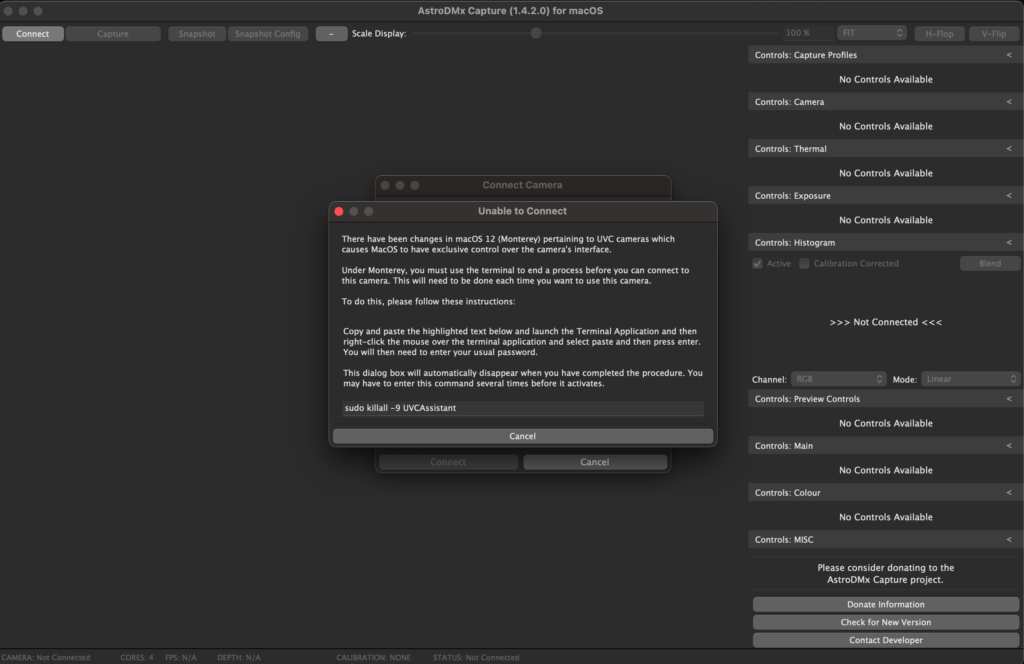Collapse the Controls: Preview Controls section
Image resolution: width=1024 pixels, height=664 pixels.
coord(1009,399)
